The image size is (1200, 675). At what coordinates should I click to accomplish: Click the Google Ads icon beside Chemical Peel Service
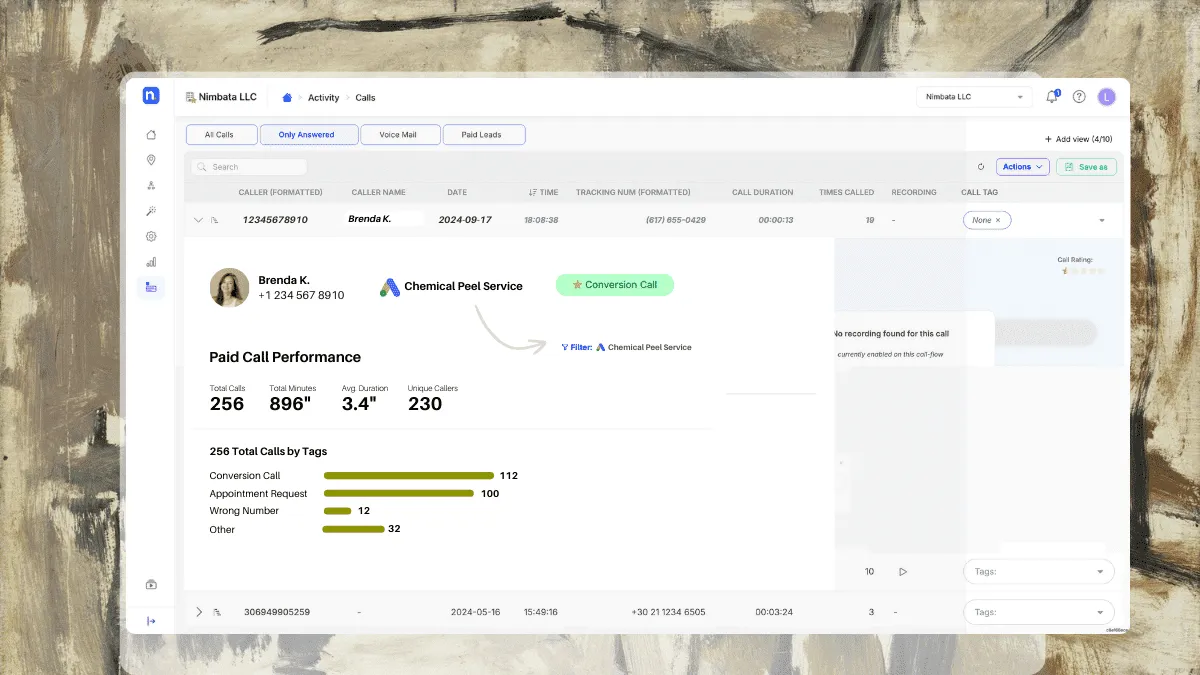pos(389,287)
